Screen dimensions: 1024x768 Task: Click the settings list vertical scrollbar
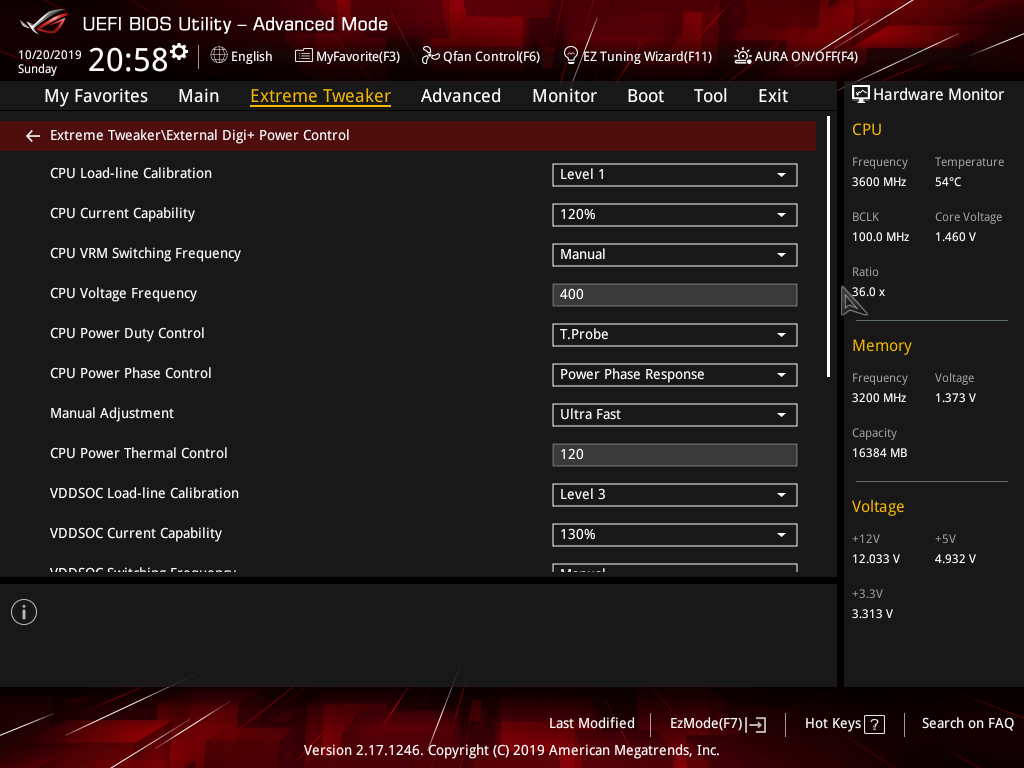828,247
